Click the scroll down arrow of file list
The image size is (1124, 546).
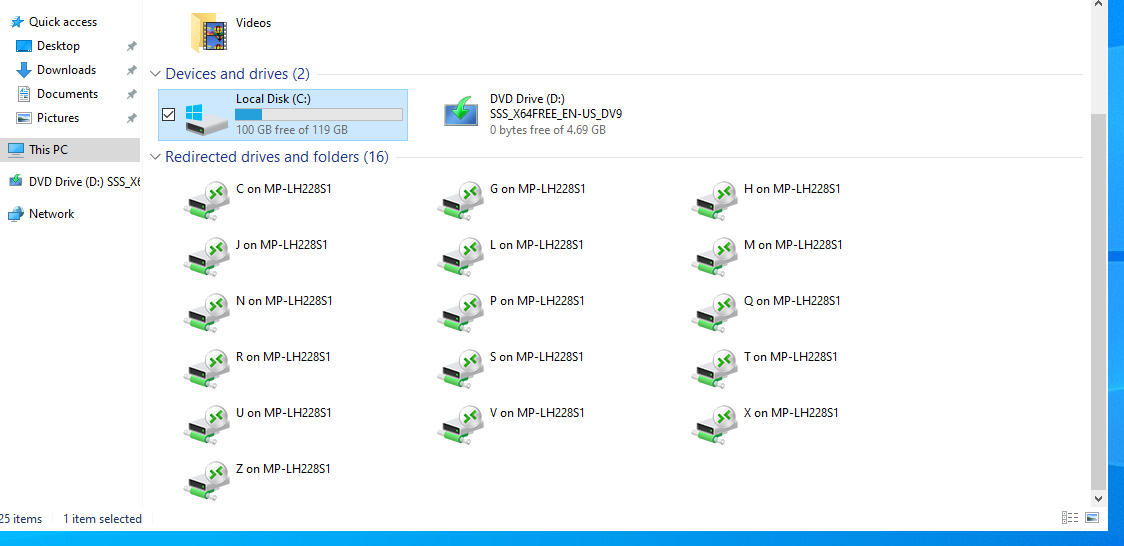(x=1099, y=497)
